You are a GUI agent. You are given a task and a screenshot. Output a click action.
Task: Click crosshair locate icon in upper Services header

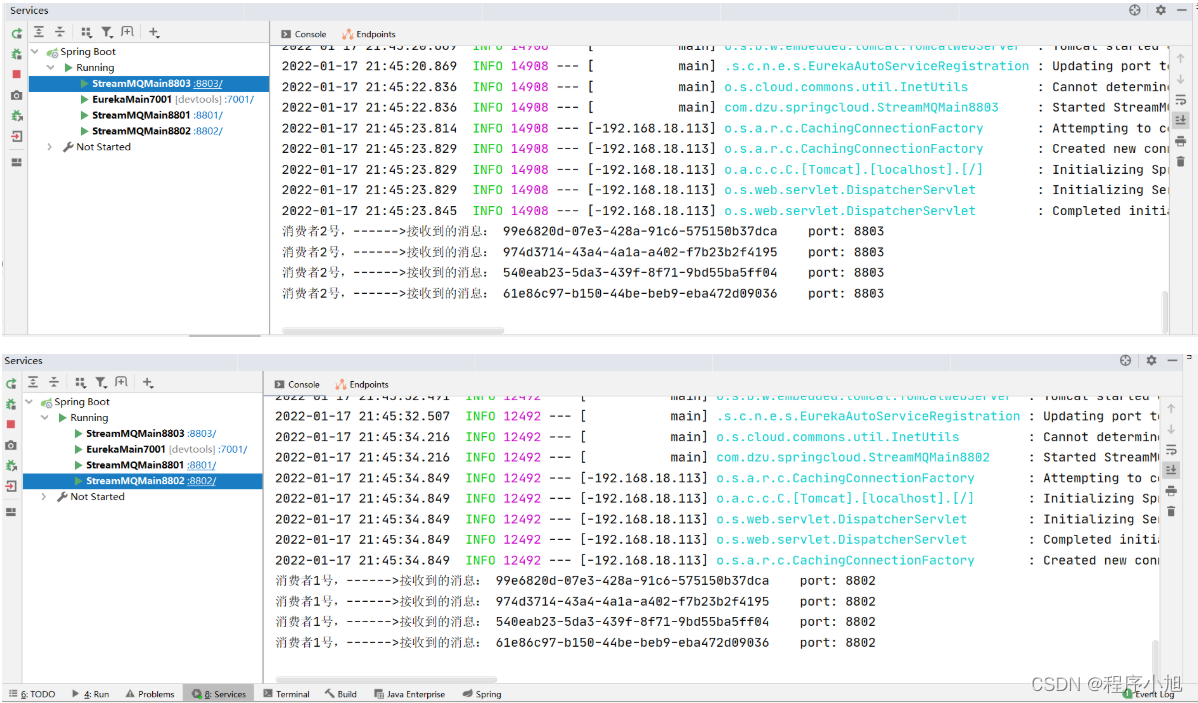click(1135, 10)
